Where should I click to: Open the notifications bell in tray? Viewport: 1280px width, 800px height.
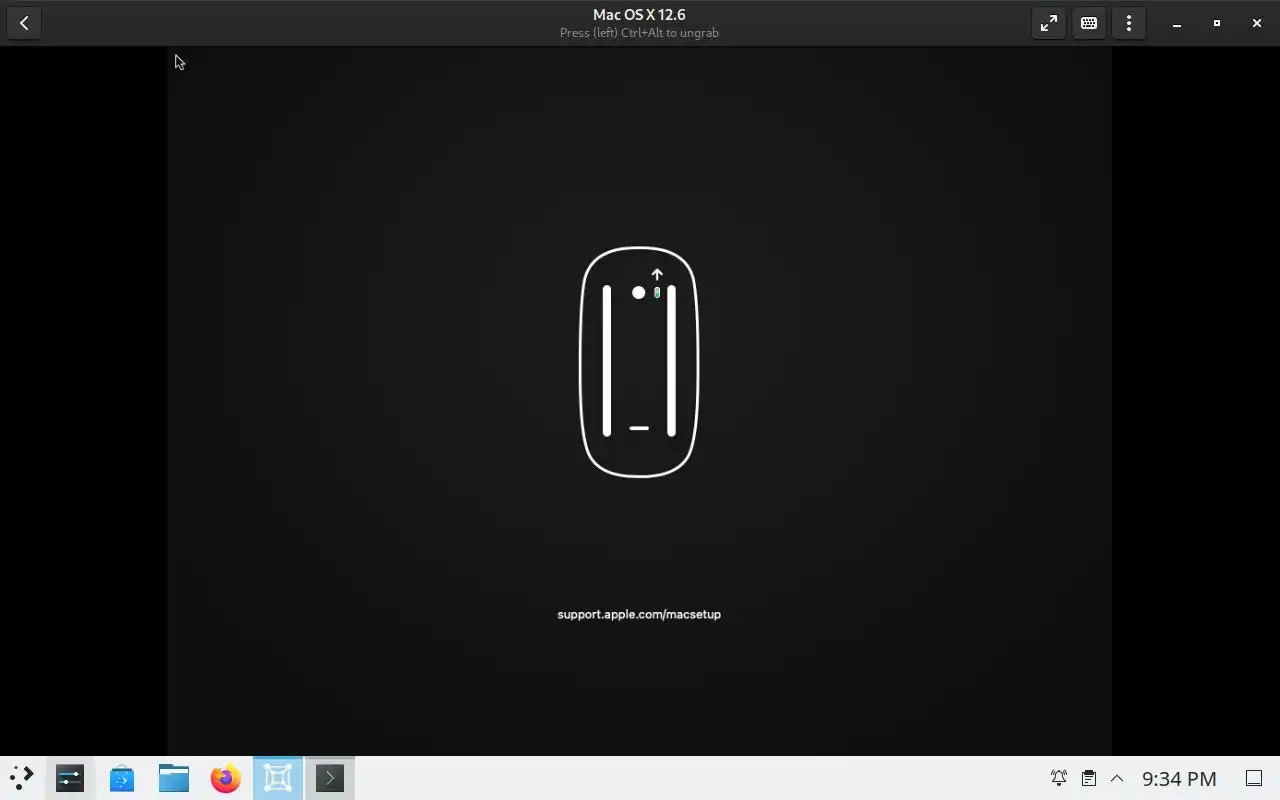click(1059, 778)
